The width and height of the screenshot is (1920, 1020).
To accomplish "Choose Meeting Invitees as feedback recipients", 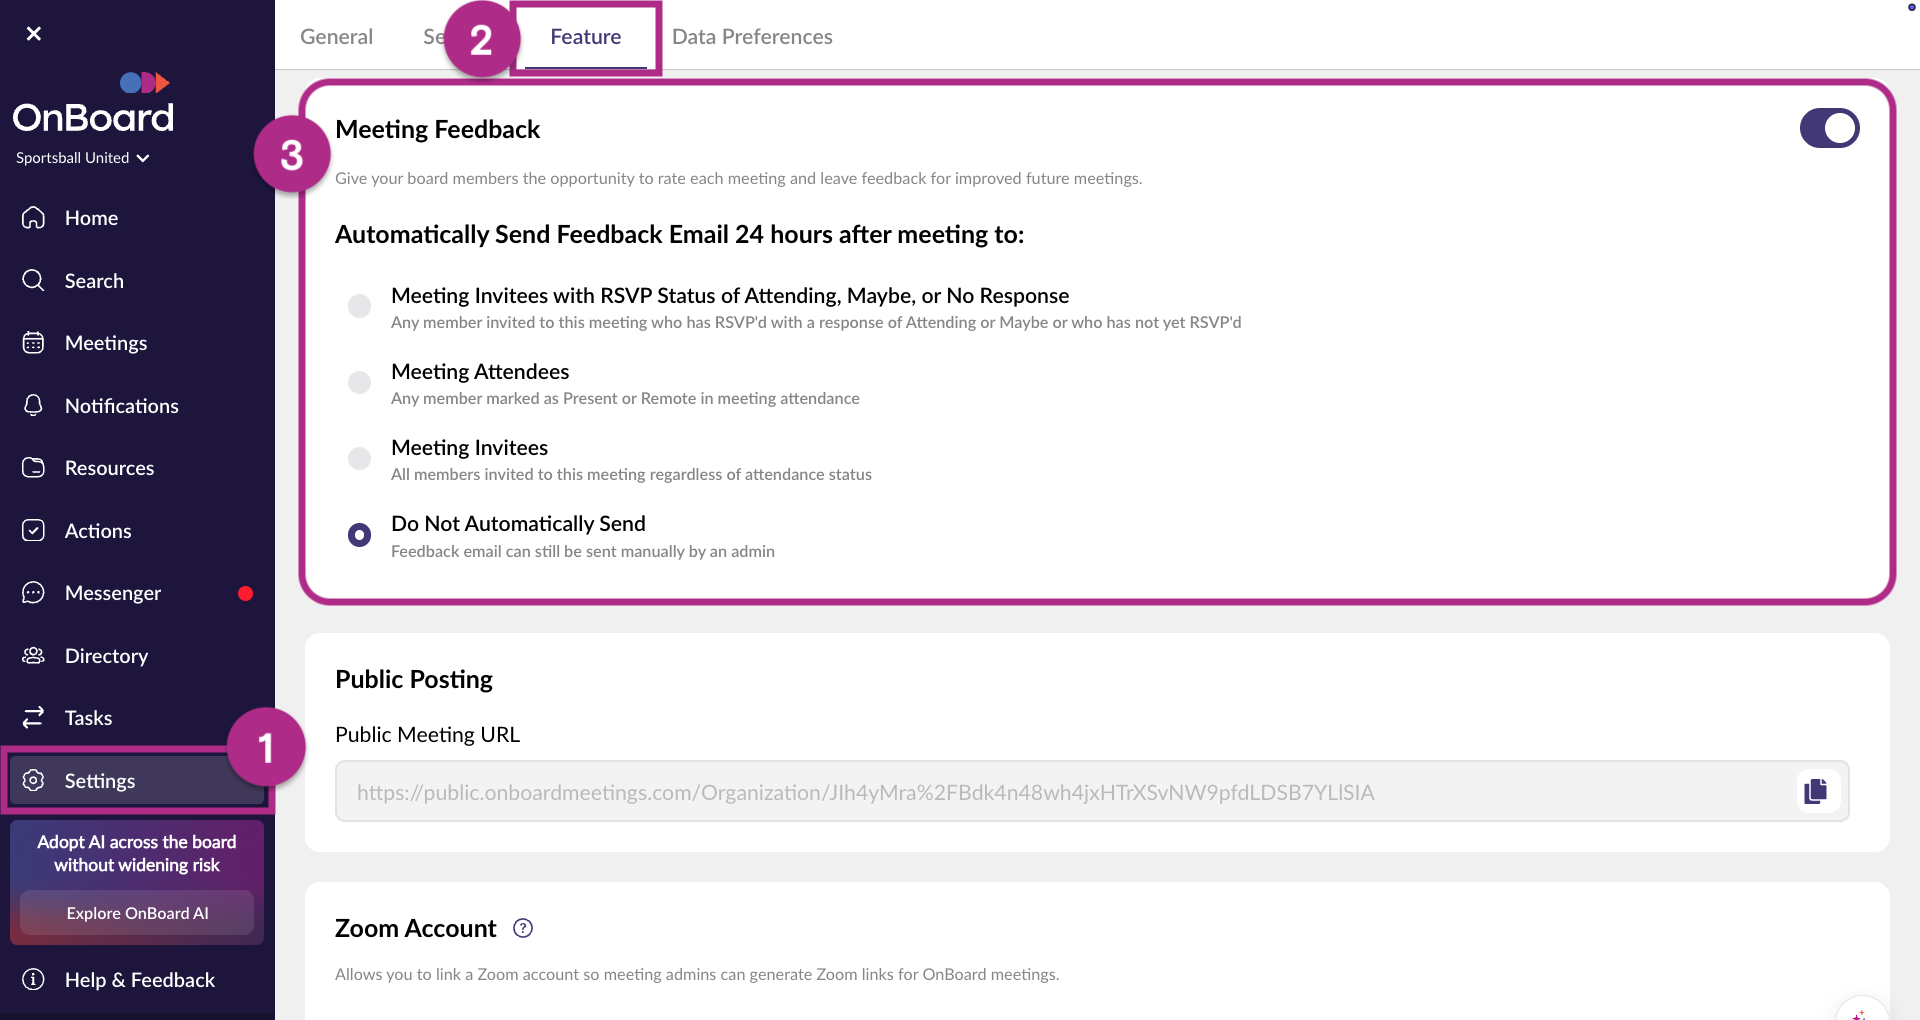I will (x=359, y=458).
